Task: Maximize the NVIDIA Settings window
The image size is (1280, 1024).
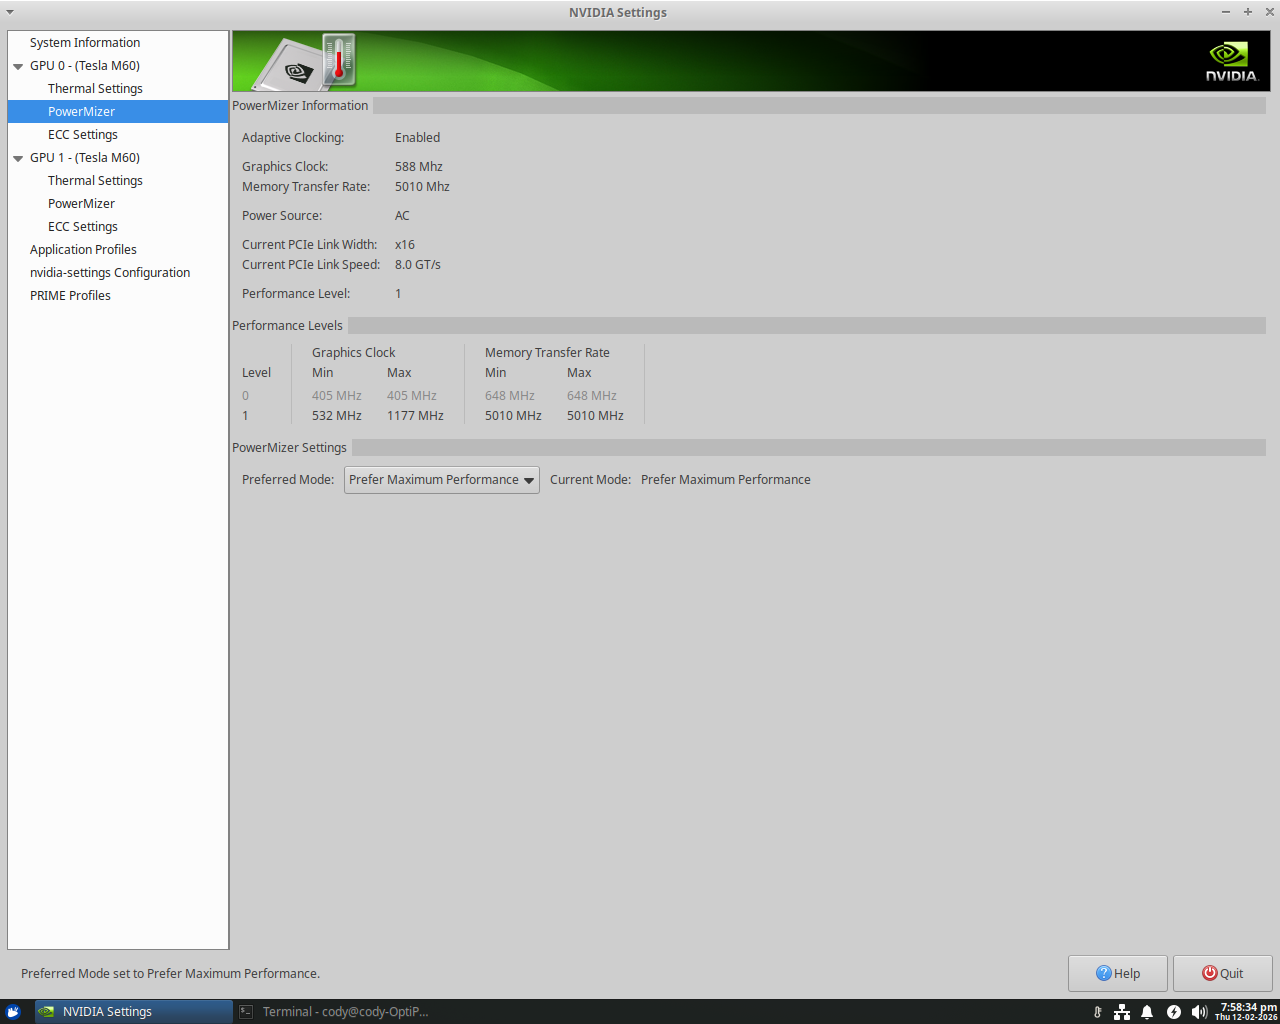Action: (x=1248, y=12)
